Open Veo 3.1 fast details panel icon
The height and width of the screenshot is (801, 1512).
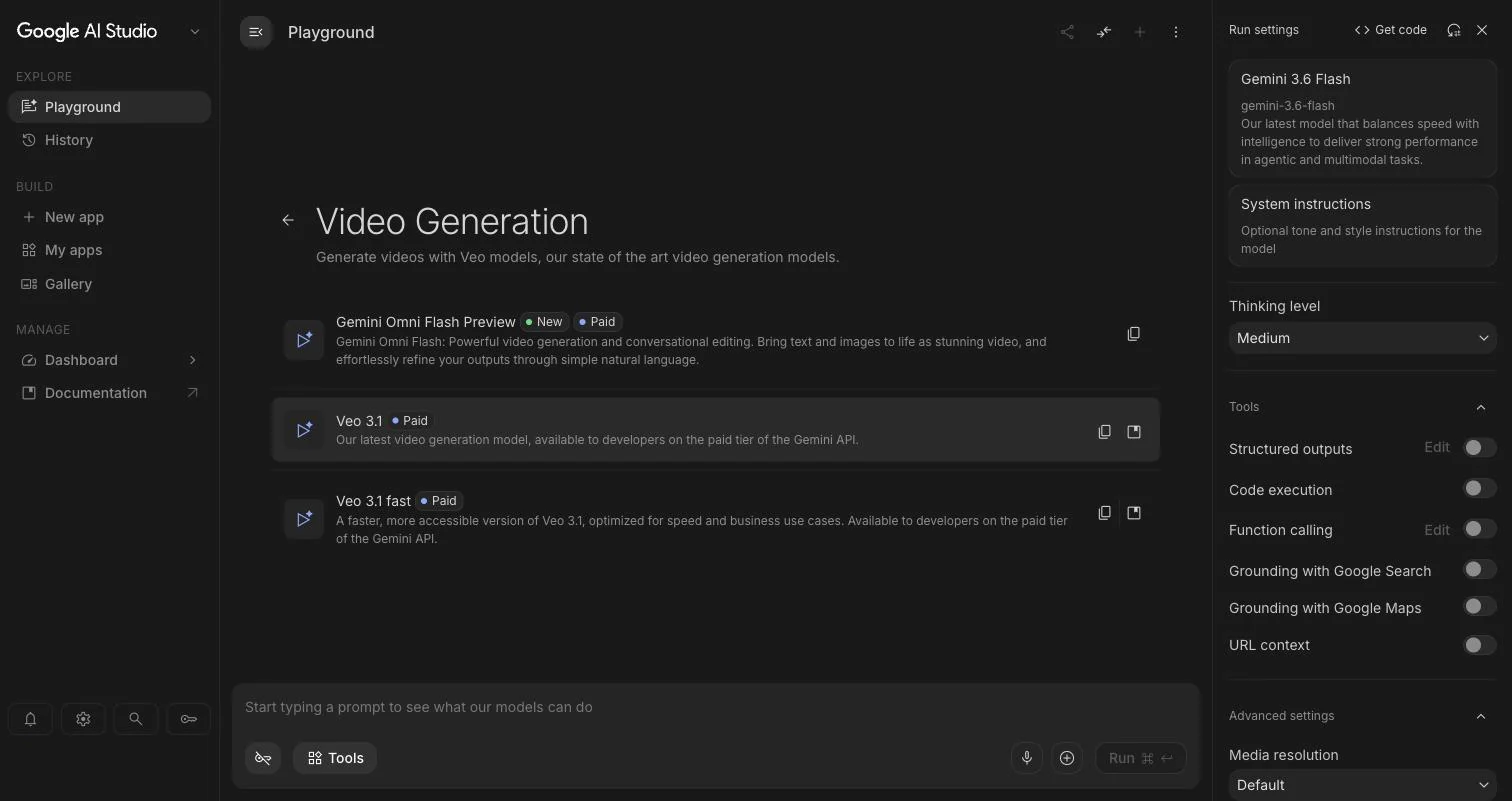(1134, 513)
